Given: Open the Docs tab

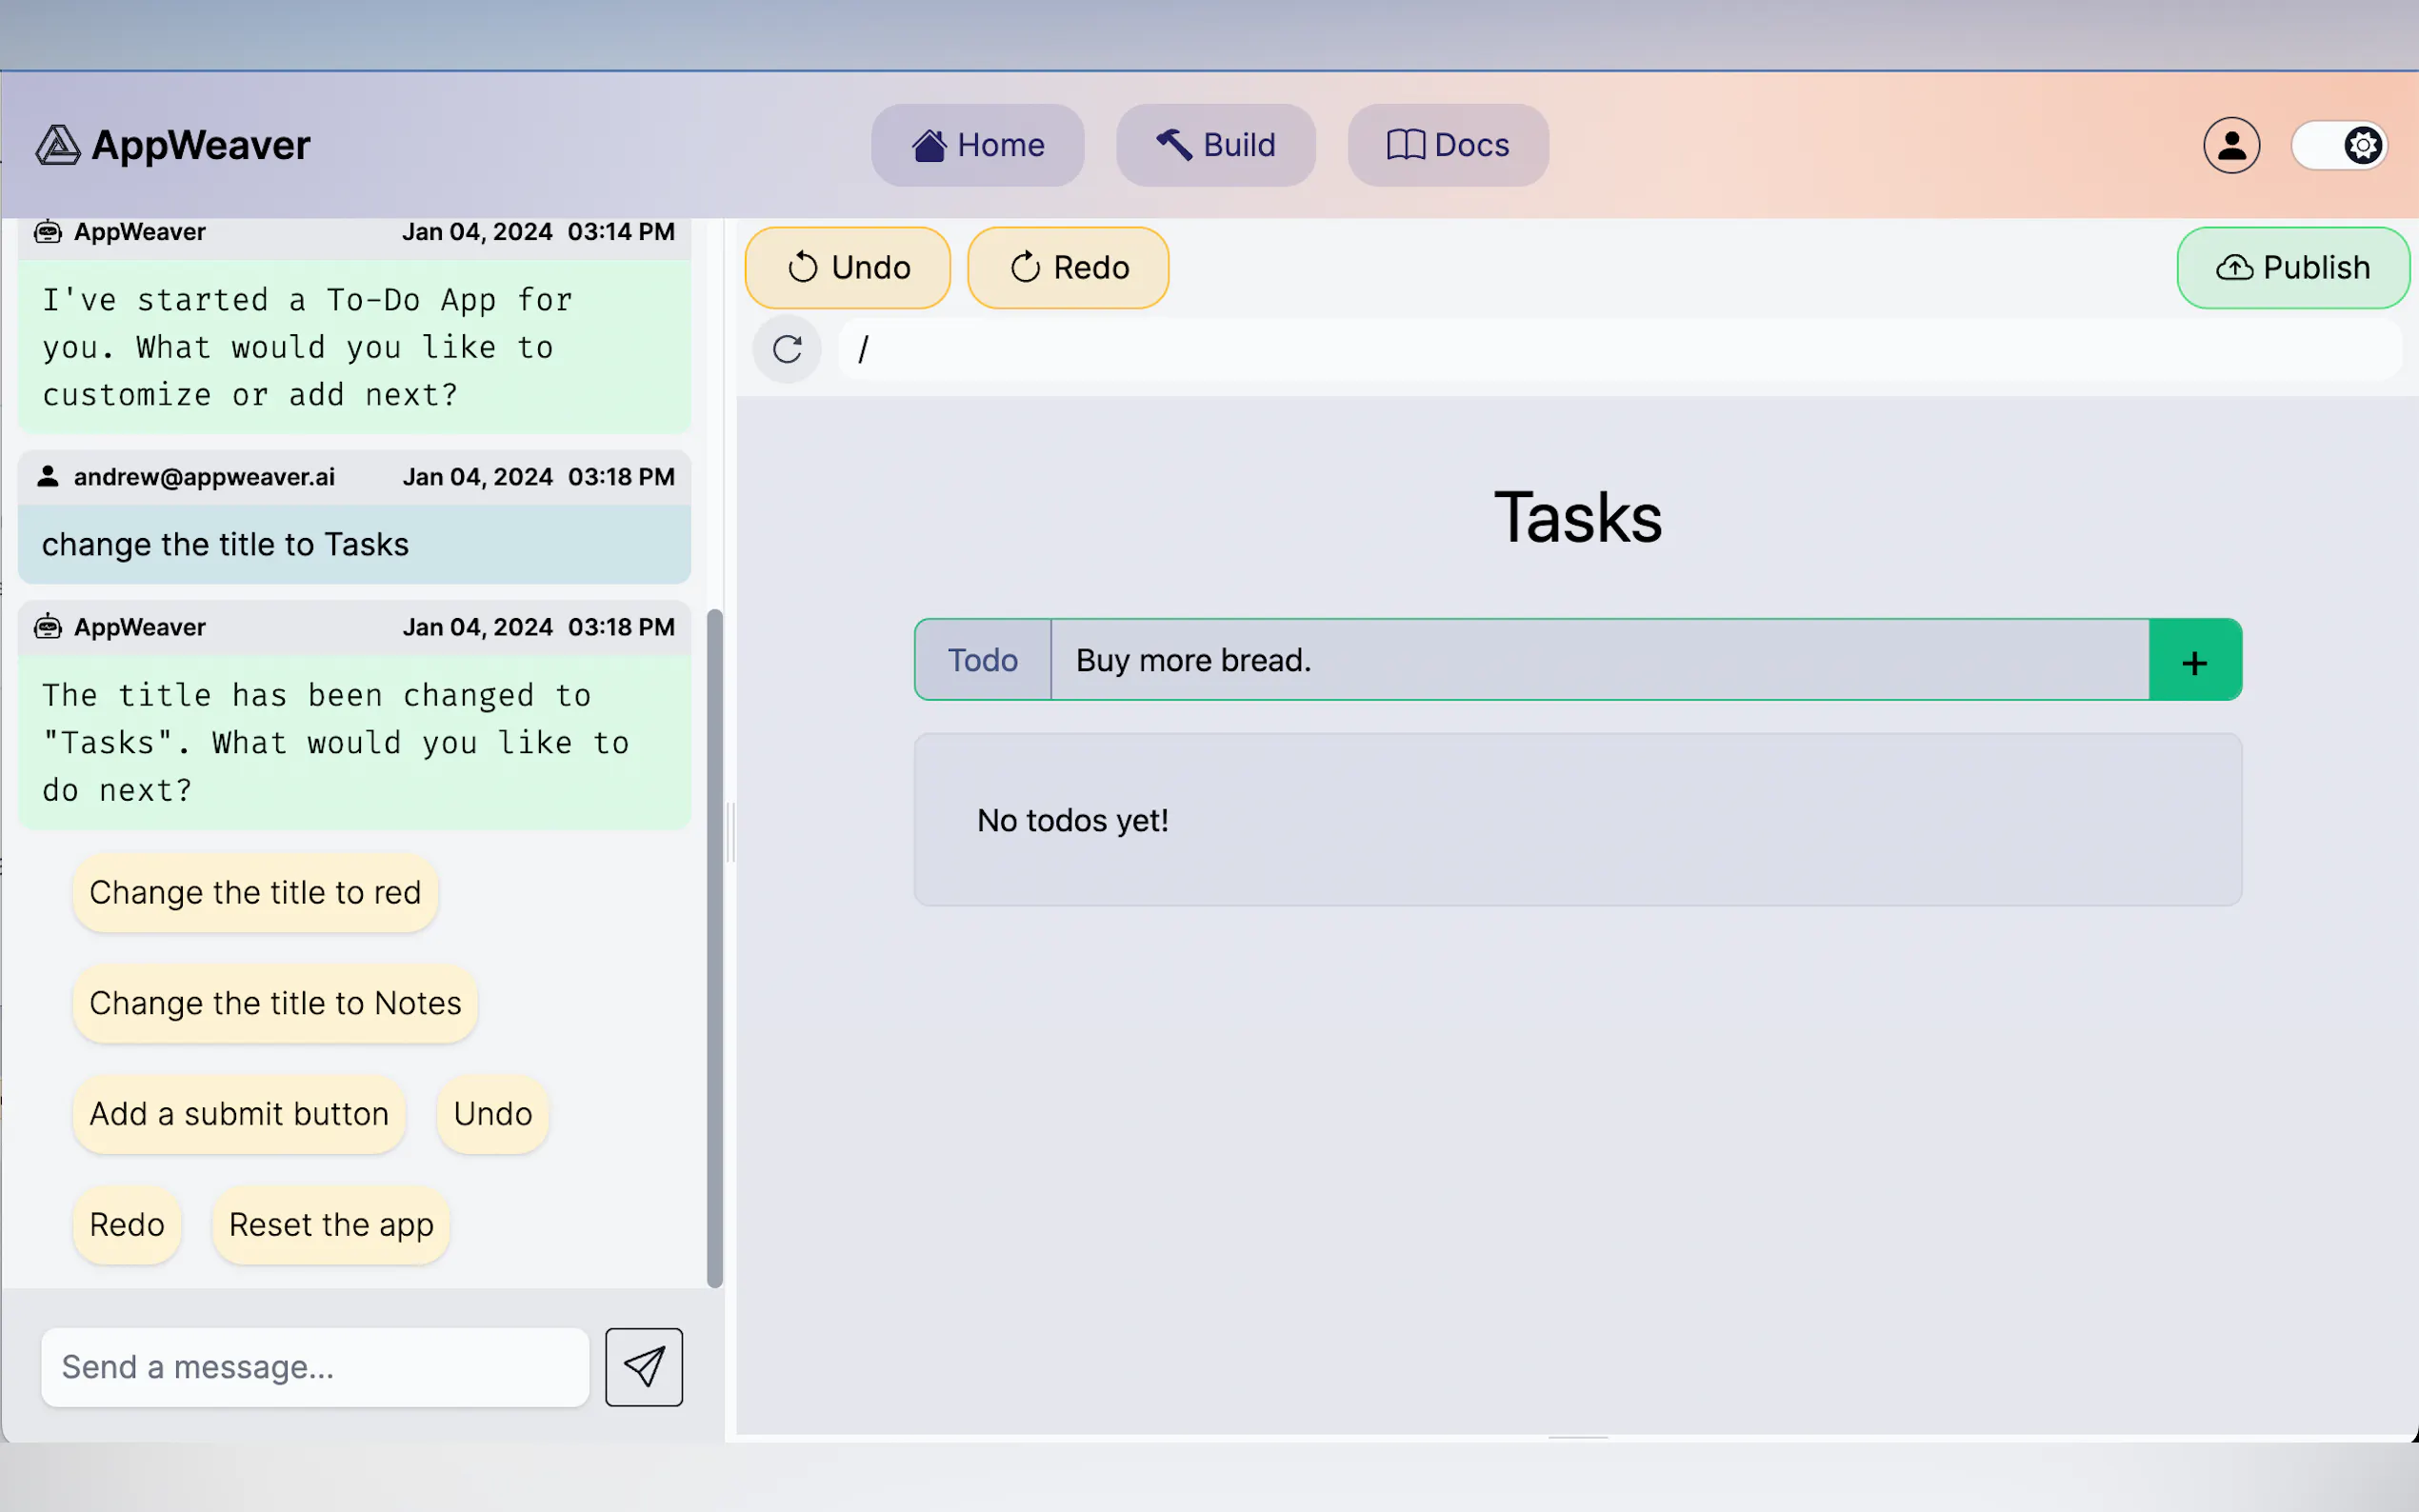Looking at the screenshot, I should click(1447, 145).
